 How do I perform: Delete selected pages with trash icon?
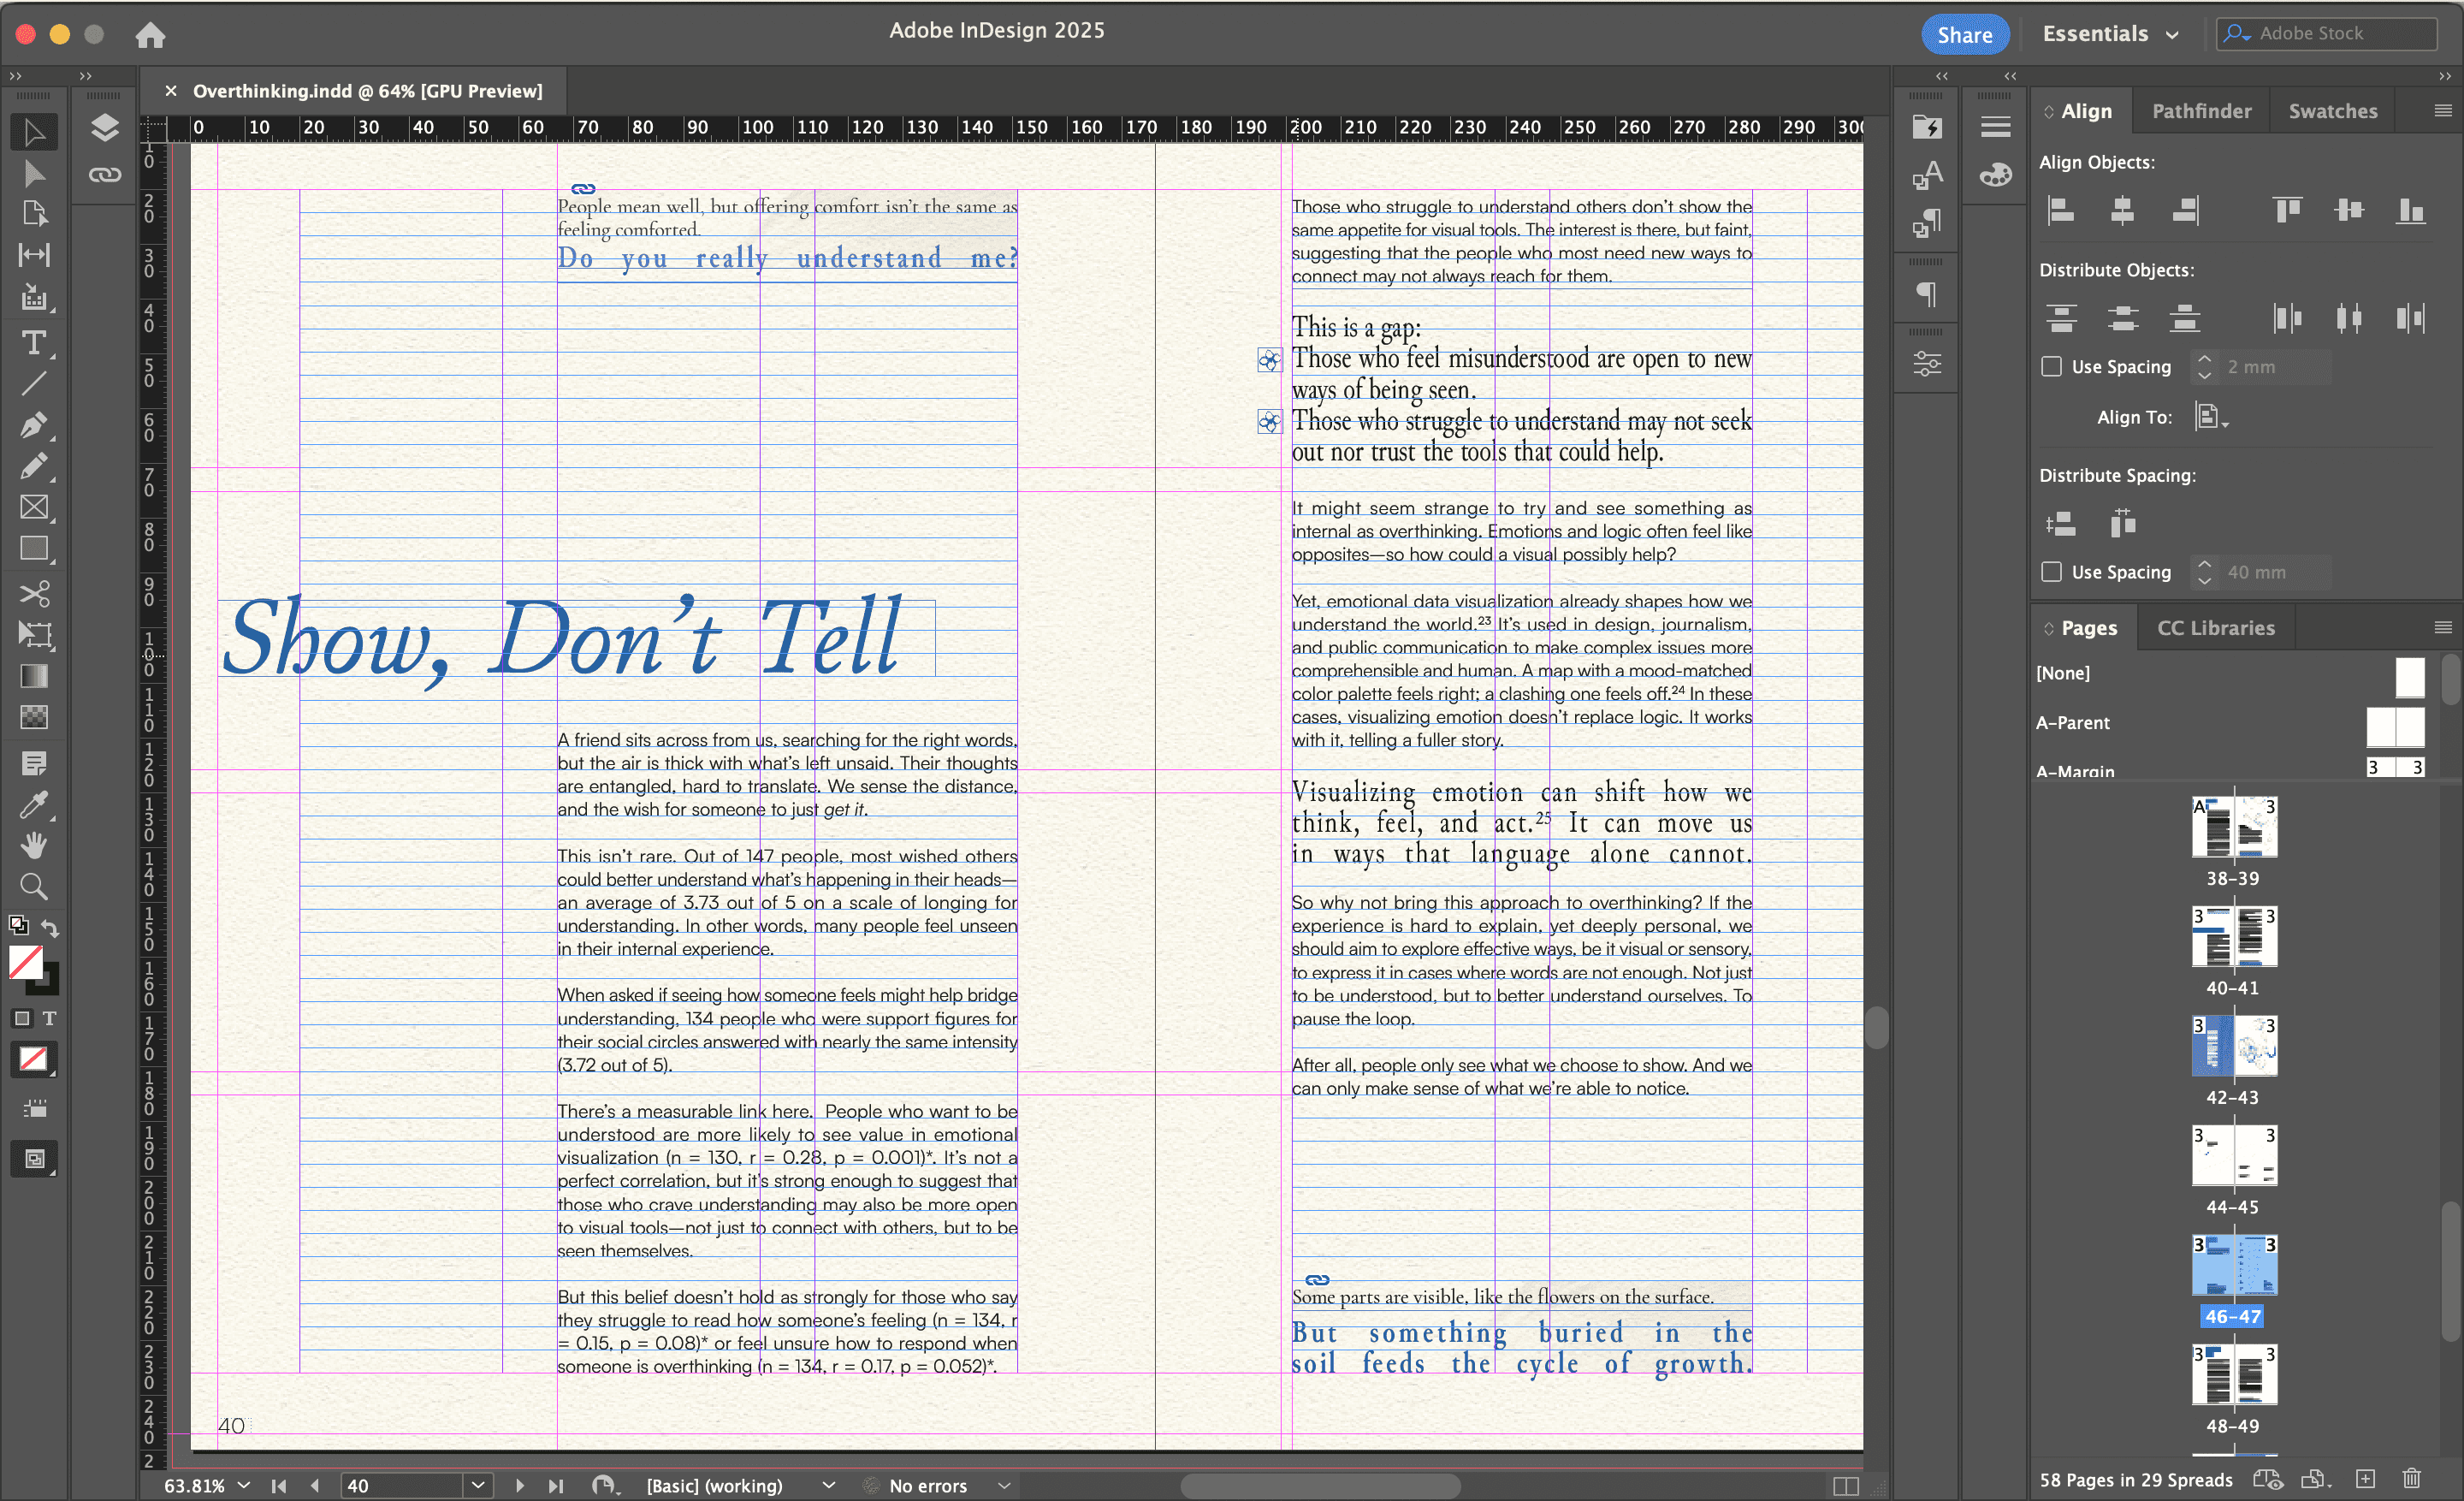pyautogui.click(x=2411, y=1479)
